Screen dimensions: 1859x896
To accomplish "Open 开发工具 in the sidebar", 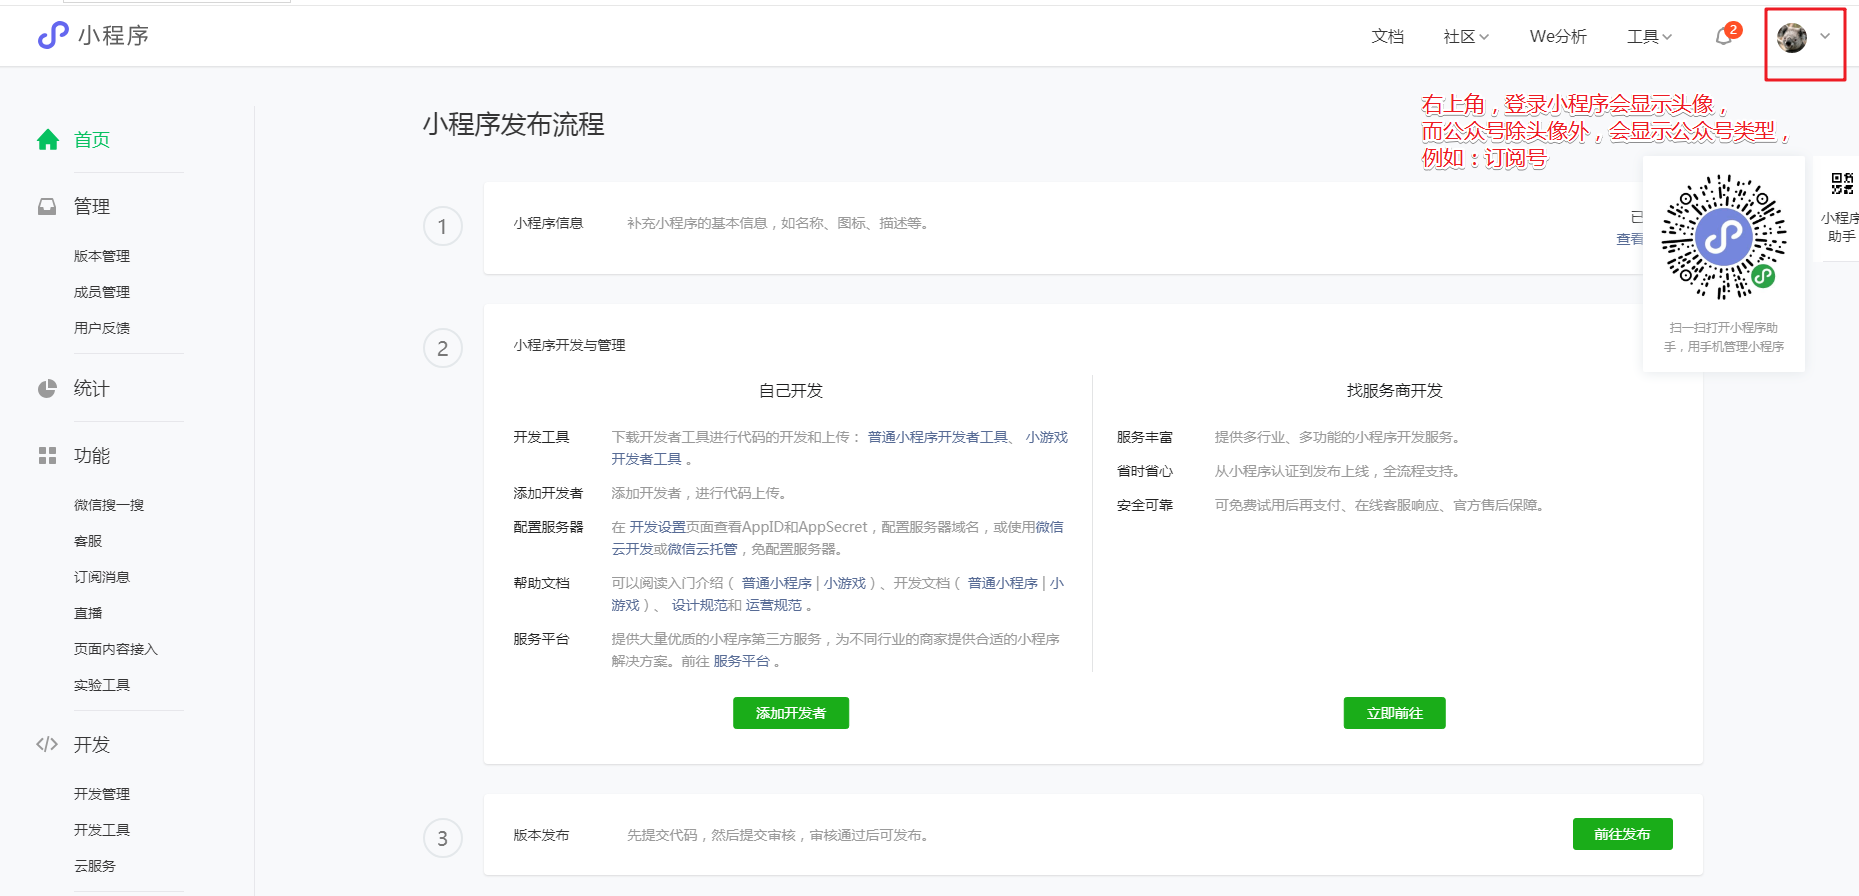I will tap(102, 830).
